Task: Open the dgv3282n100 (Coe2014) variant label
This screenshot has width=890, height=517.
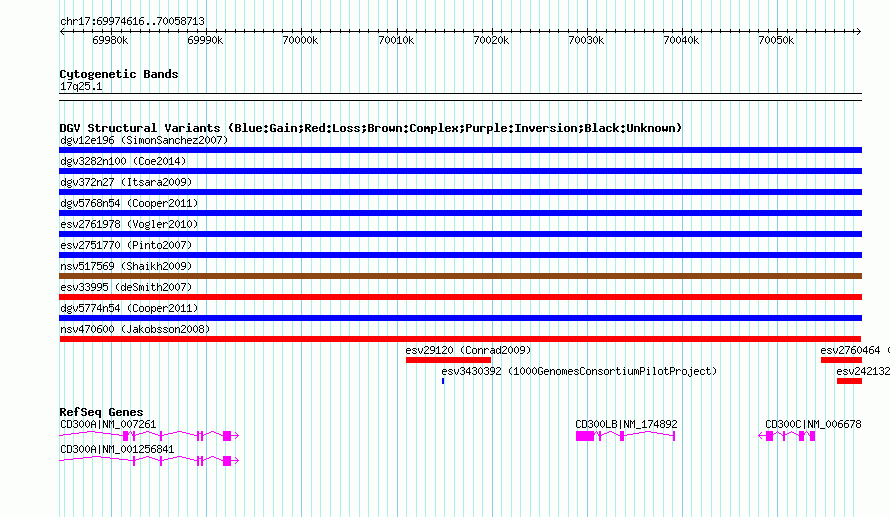Action: tap(123, 161)
